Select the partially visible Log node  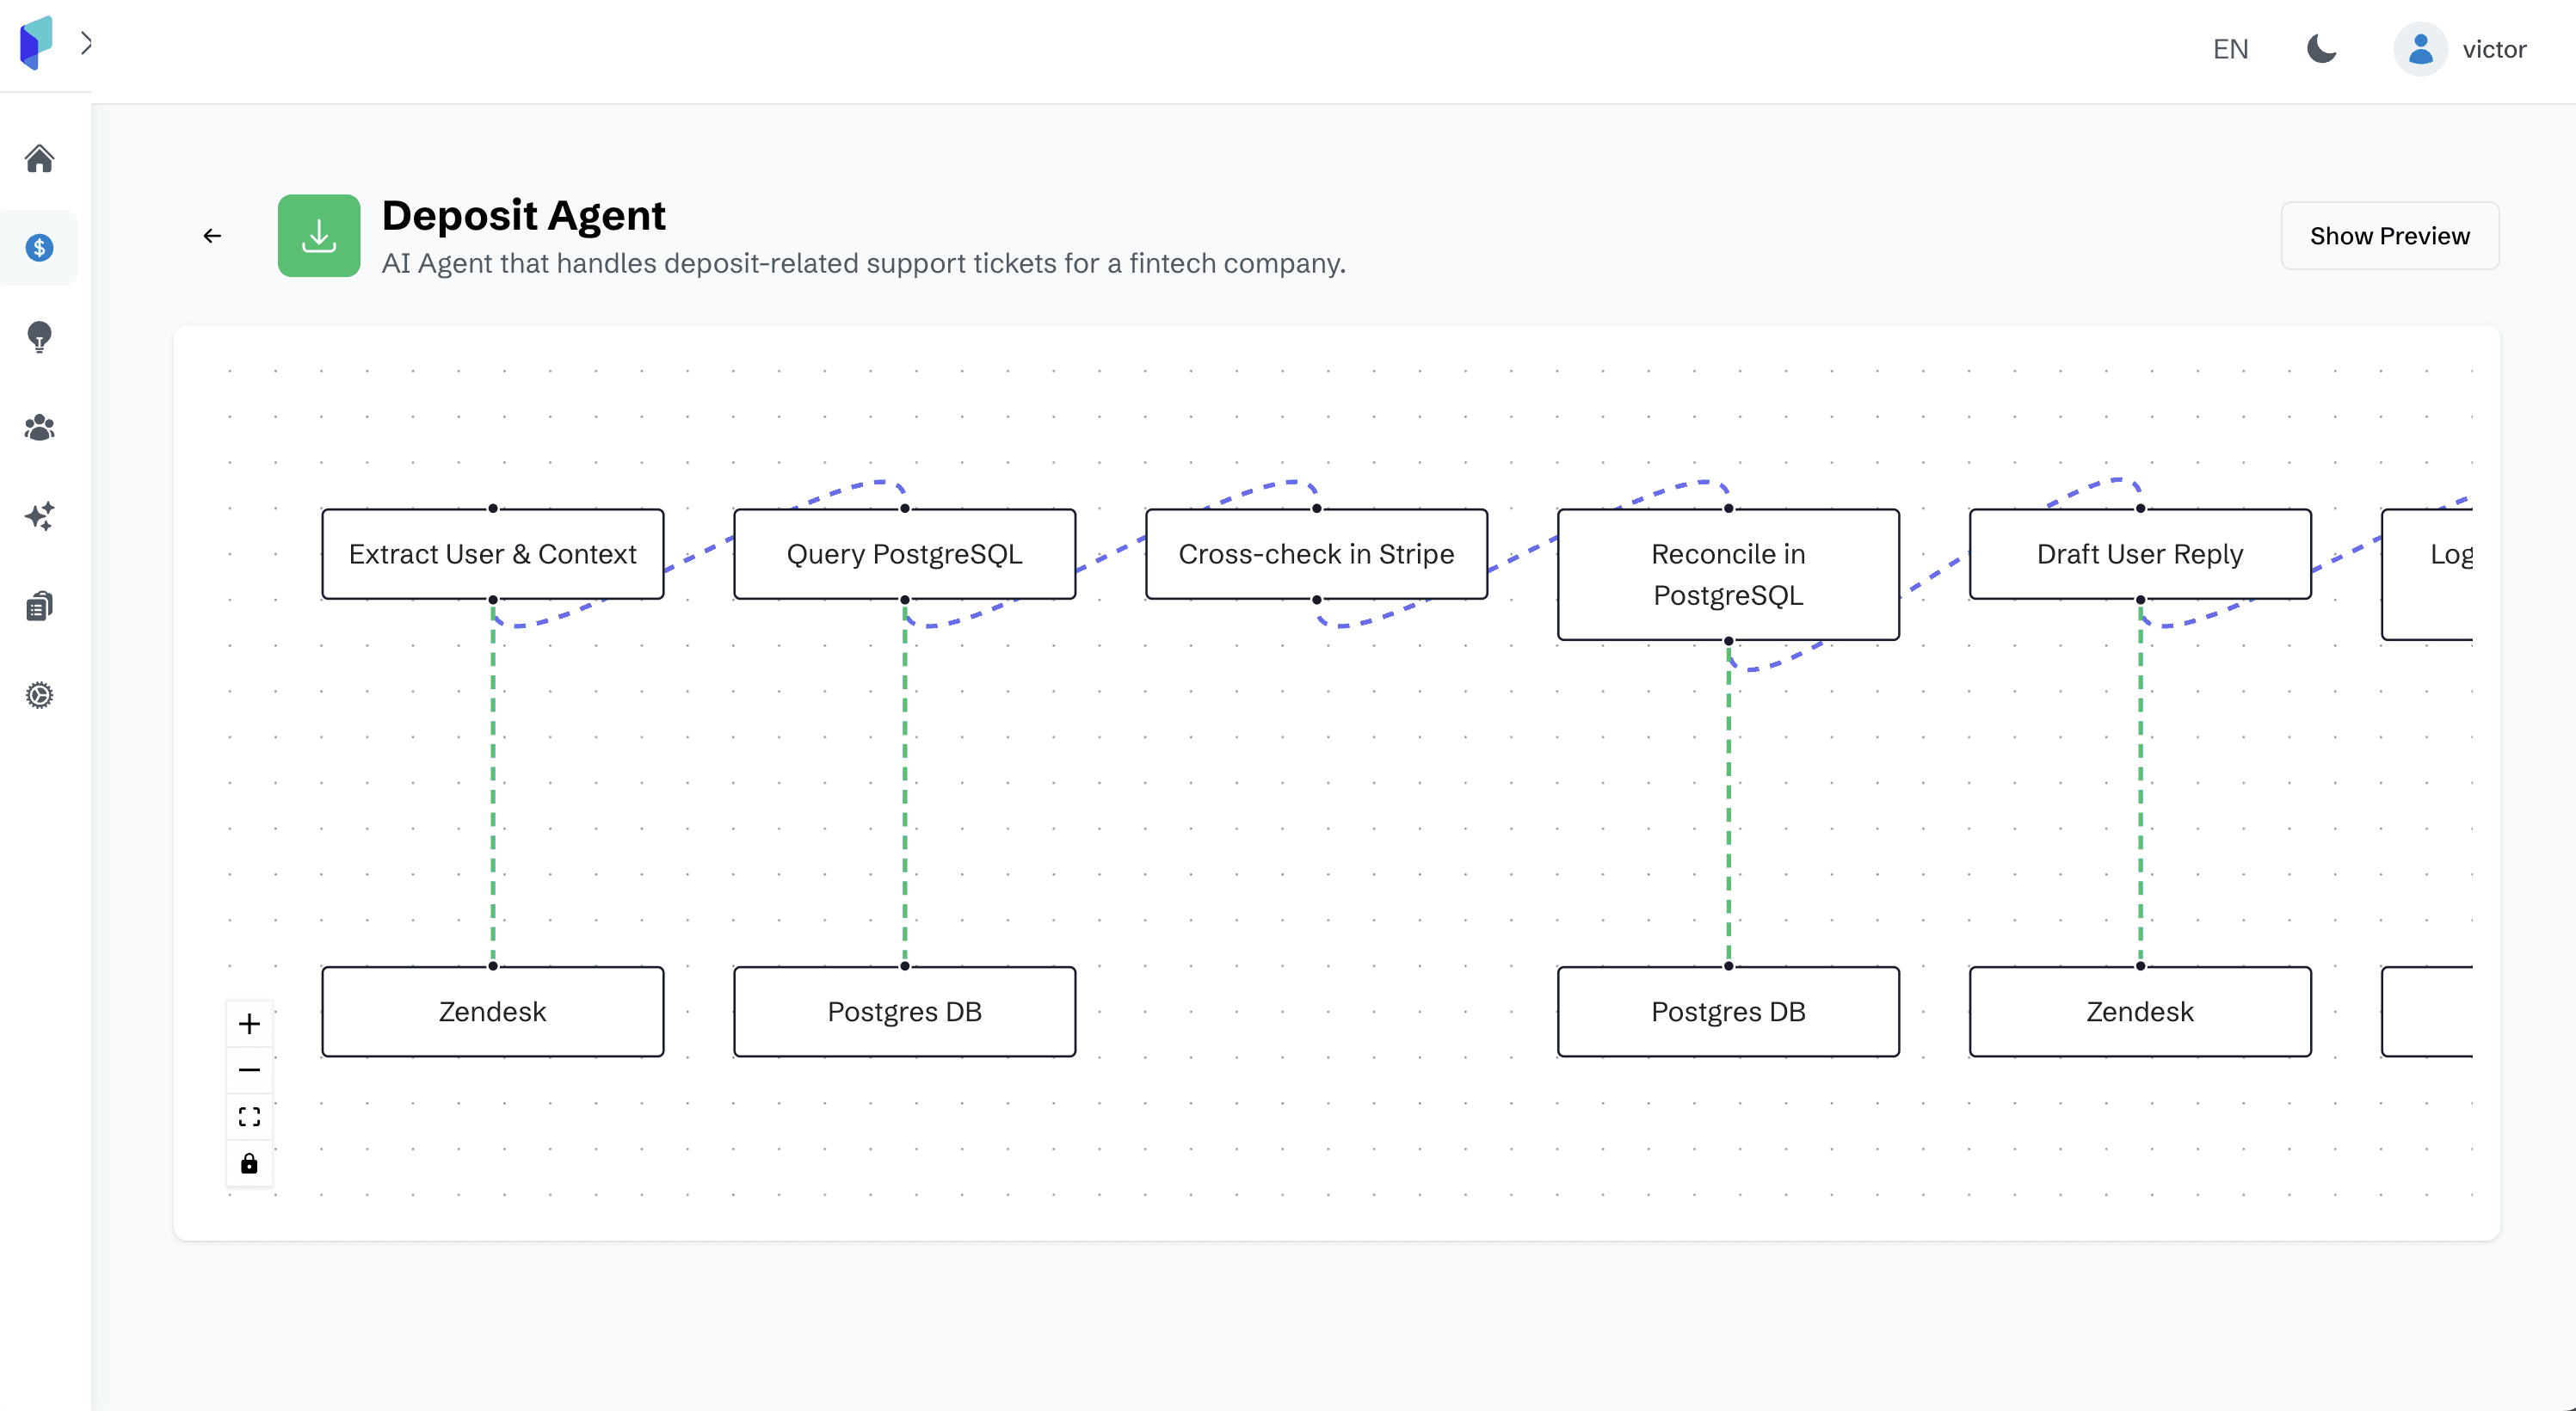point(2428,574)
